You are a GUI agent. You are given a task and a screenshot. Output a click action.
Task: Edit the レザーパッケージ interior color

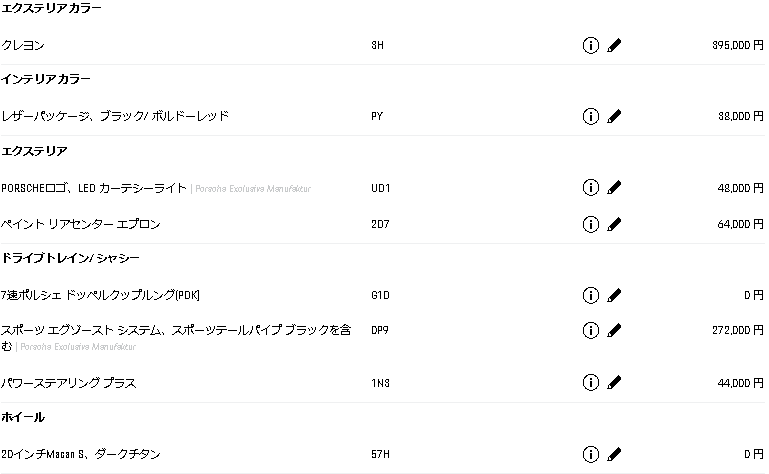[x=614, y=116]
